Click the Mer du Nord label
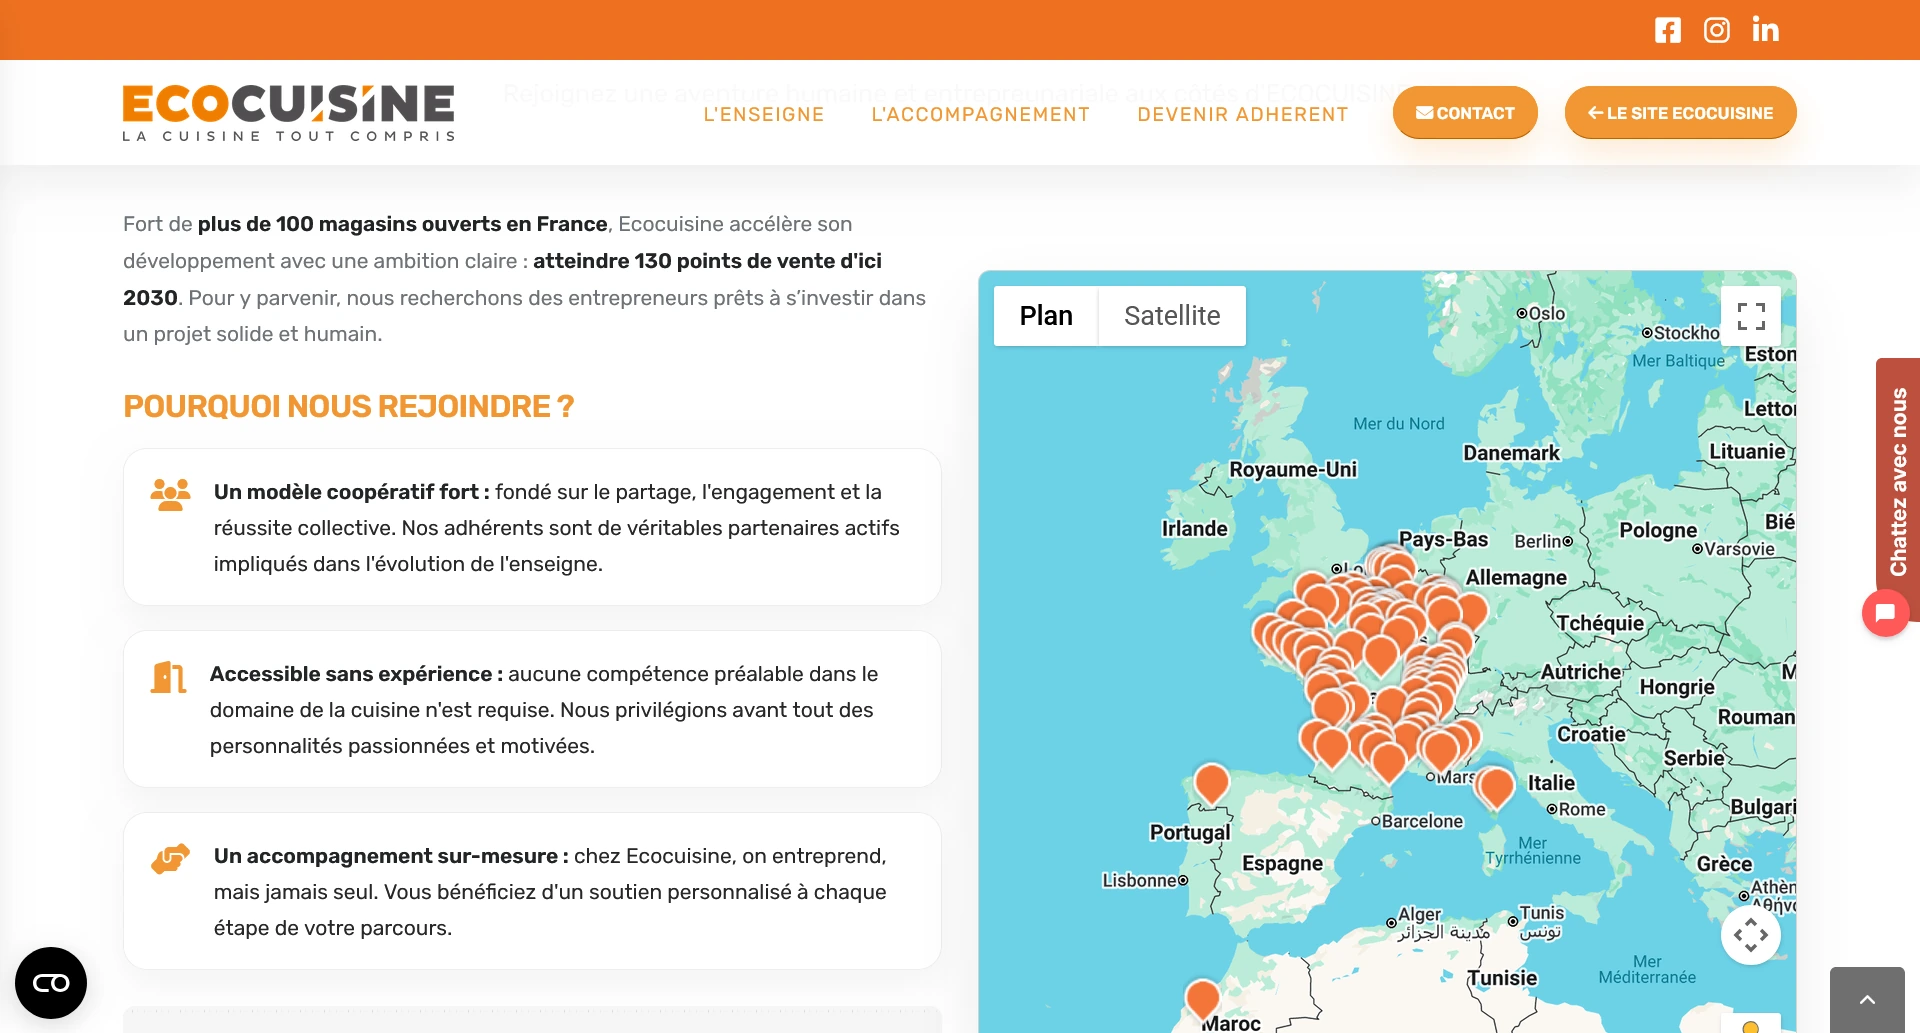 click(x=1399, y=424)
